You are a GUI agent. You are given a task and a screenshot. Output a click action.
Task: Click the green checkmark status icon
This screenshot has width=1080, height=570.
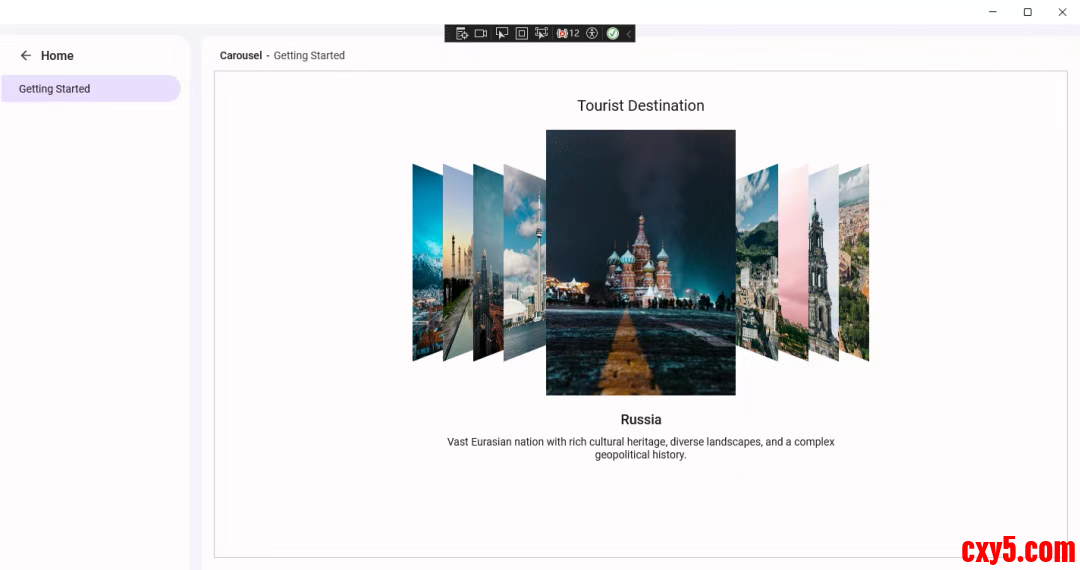612,33
